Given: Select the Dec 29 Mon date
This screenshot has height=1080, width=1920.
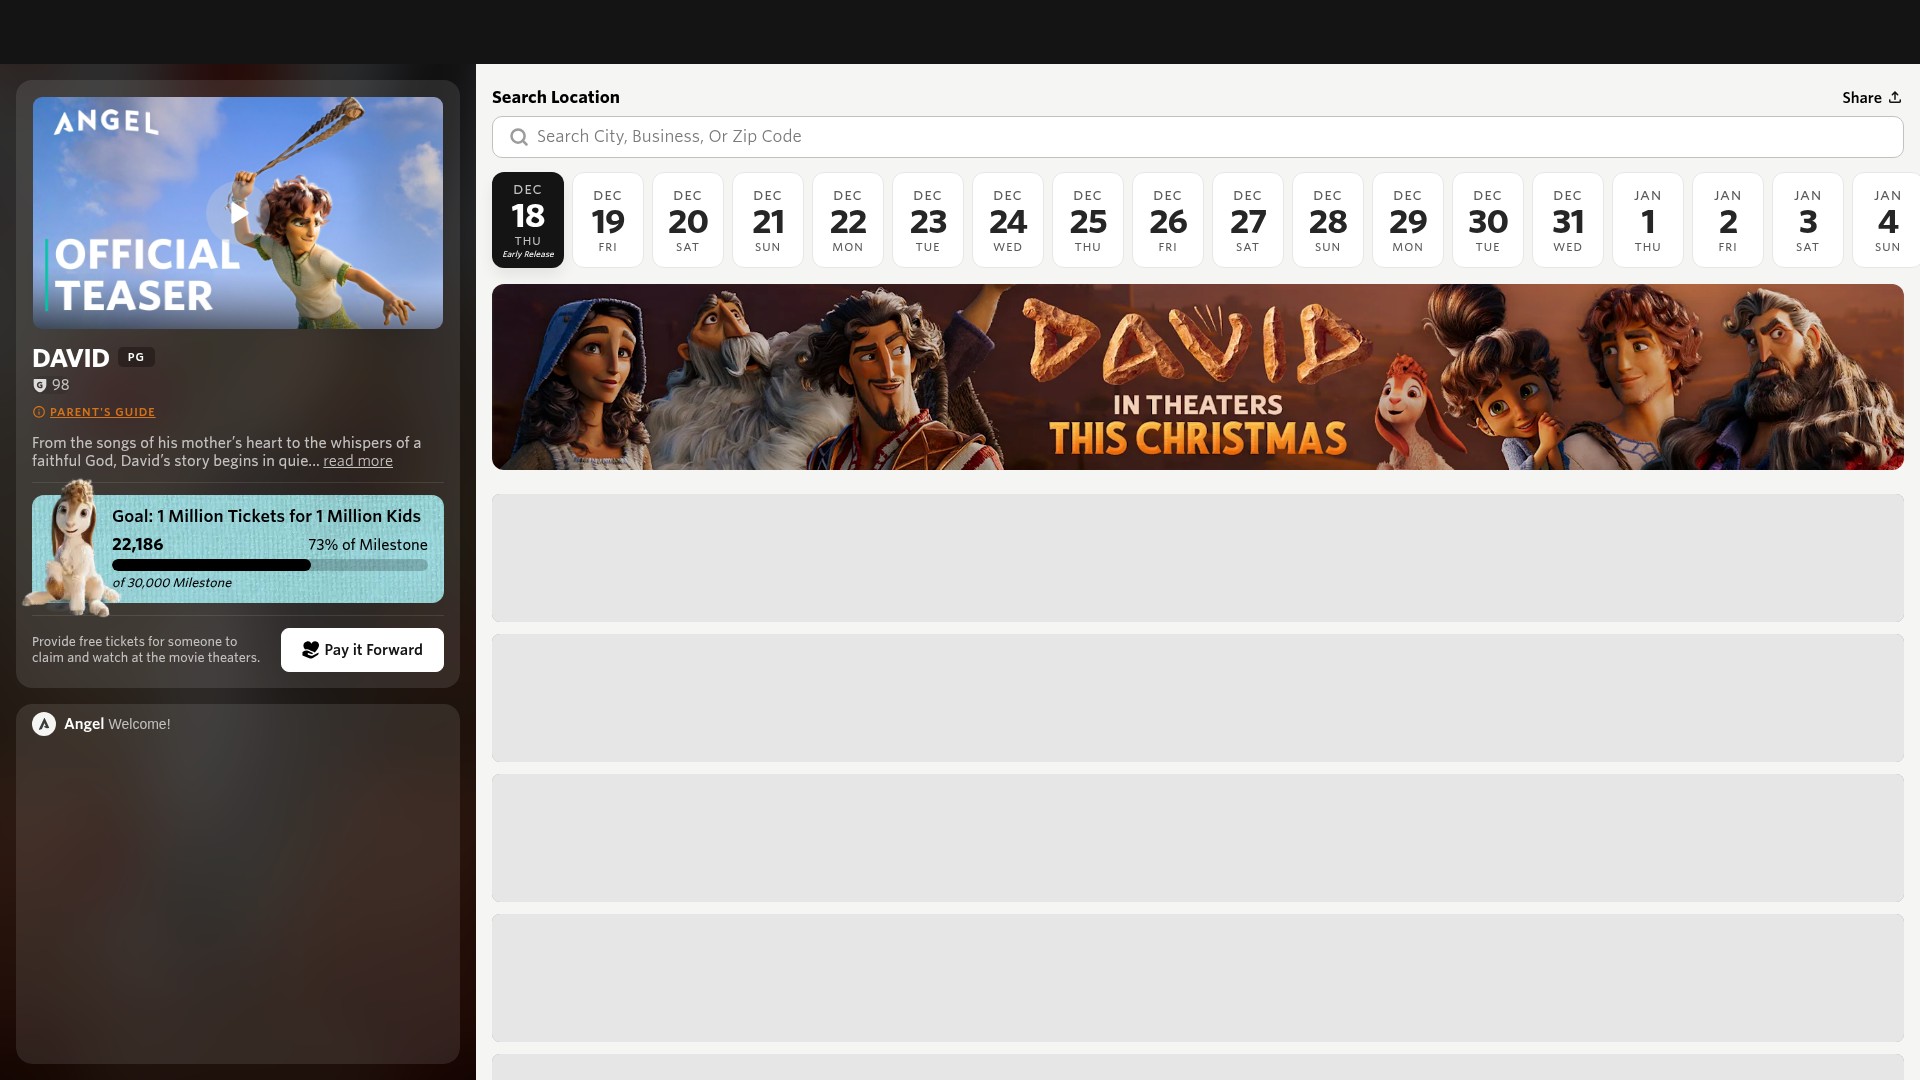Looking at the screenshot, I should coord(1408,220).
